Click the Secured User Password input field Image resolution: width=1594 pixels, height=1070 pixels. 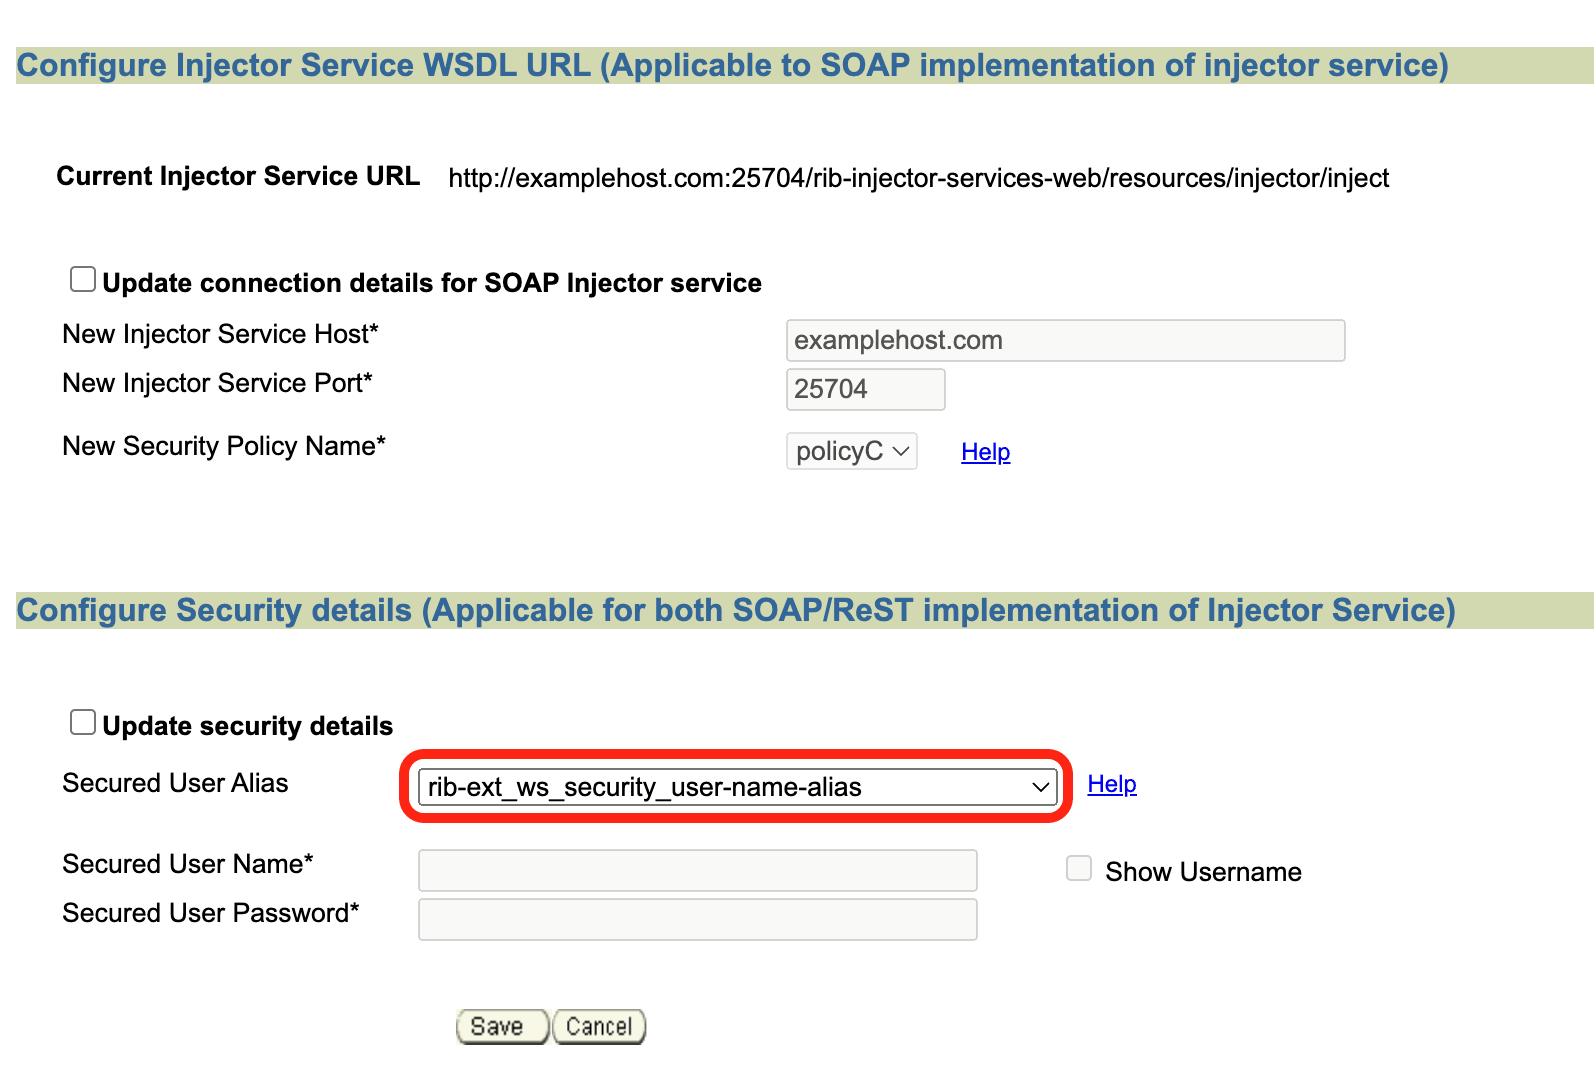pyautogui.click(x=698, y=919)
